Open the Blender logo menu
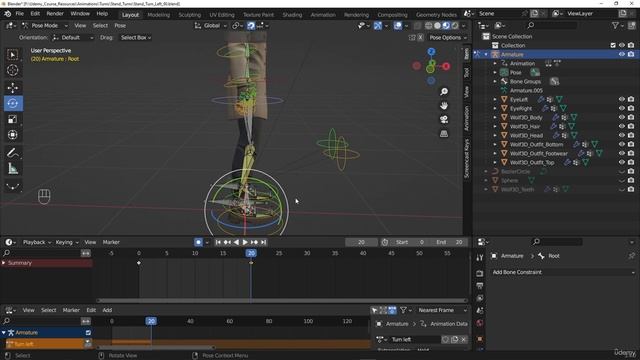 [7, 13]
